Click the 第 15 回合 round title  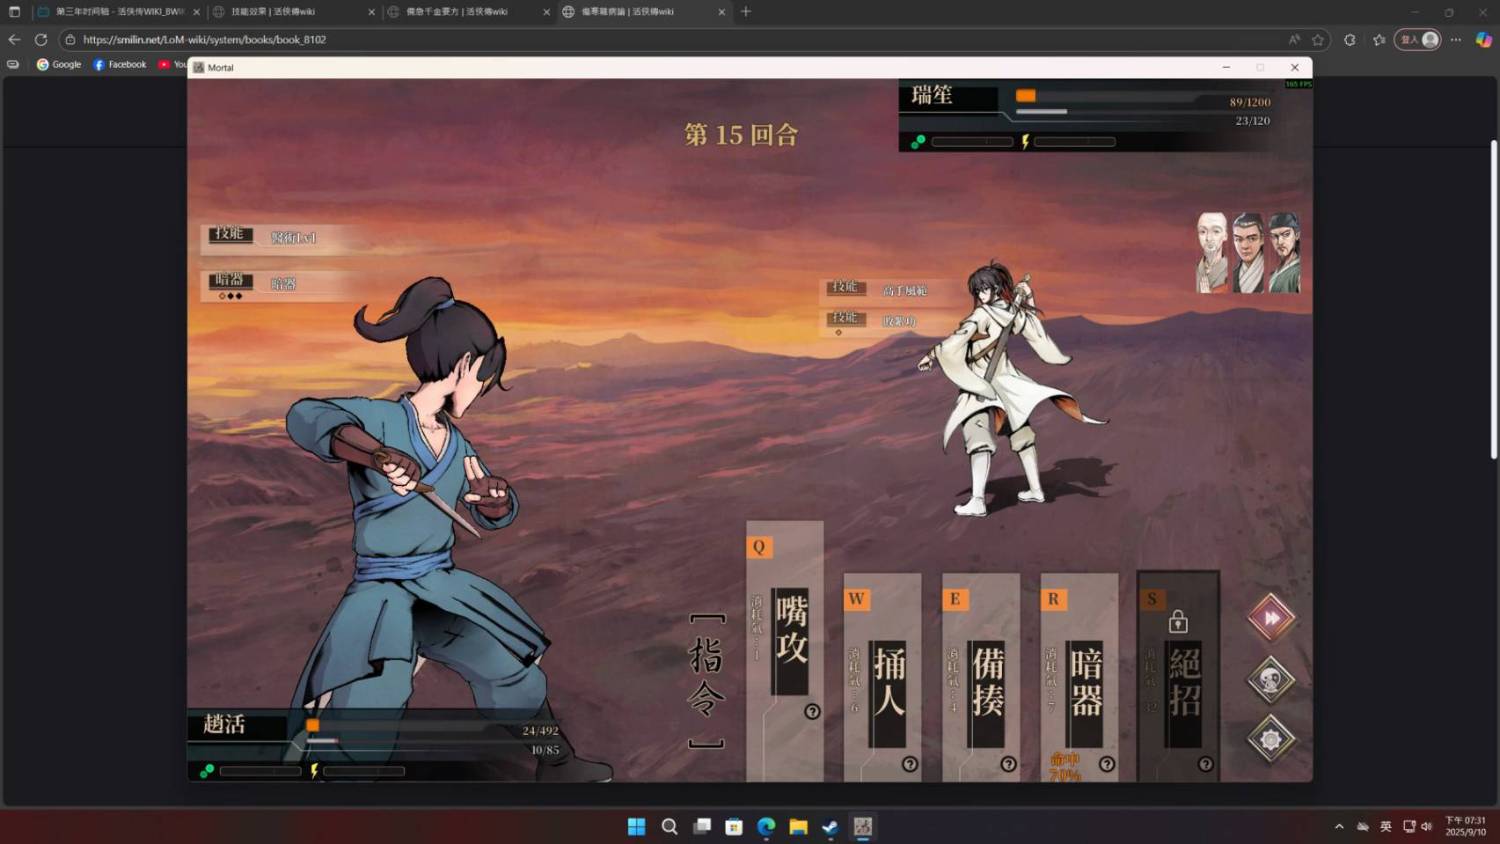point(741,134)
